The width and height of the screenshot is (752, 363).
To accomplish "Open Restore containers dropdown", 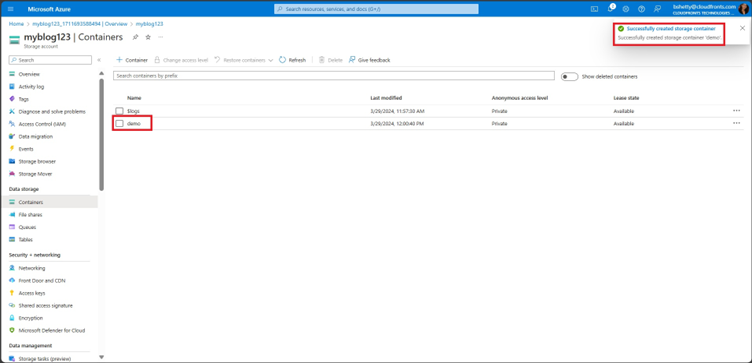I will (x=244, y=60).
